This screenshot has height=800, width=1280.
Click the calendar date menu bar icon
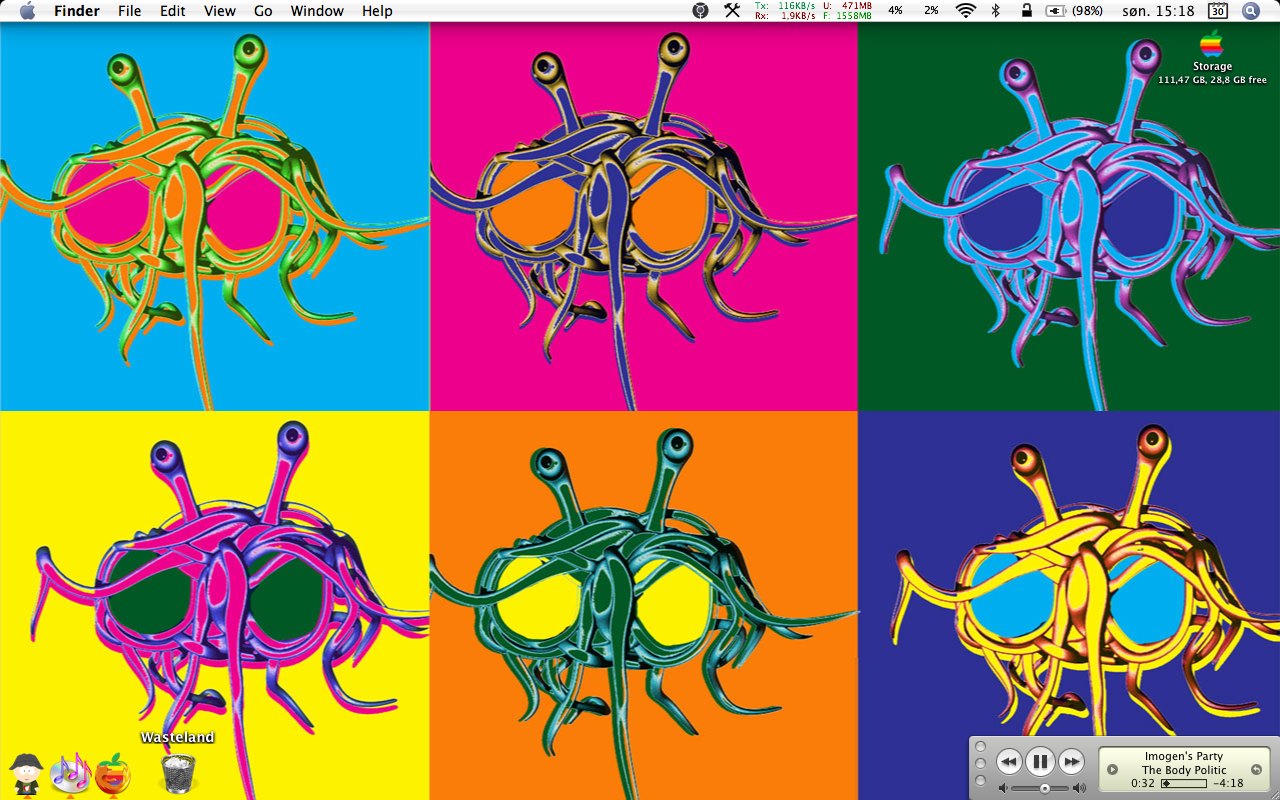click(1218, 11)
